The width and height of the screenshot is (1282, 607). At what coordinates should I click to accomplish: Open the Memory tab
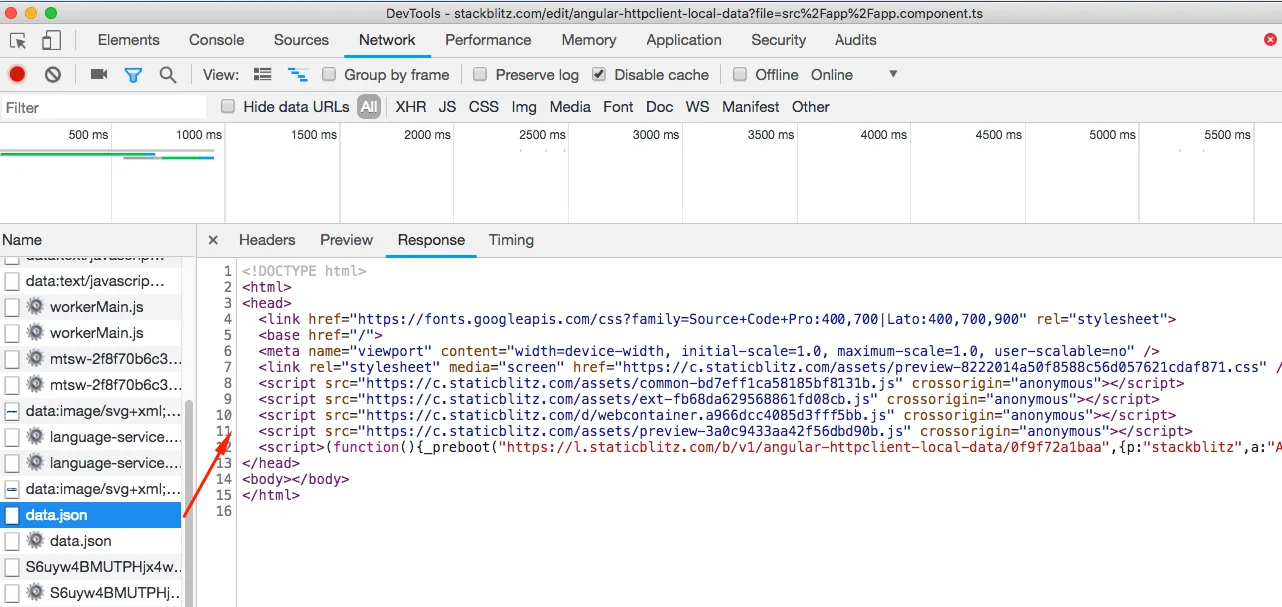coord(589,40)
